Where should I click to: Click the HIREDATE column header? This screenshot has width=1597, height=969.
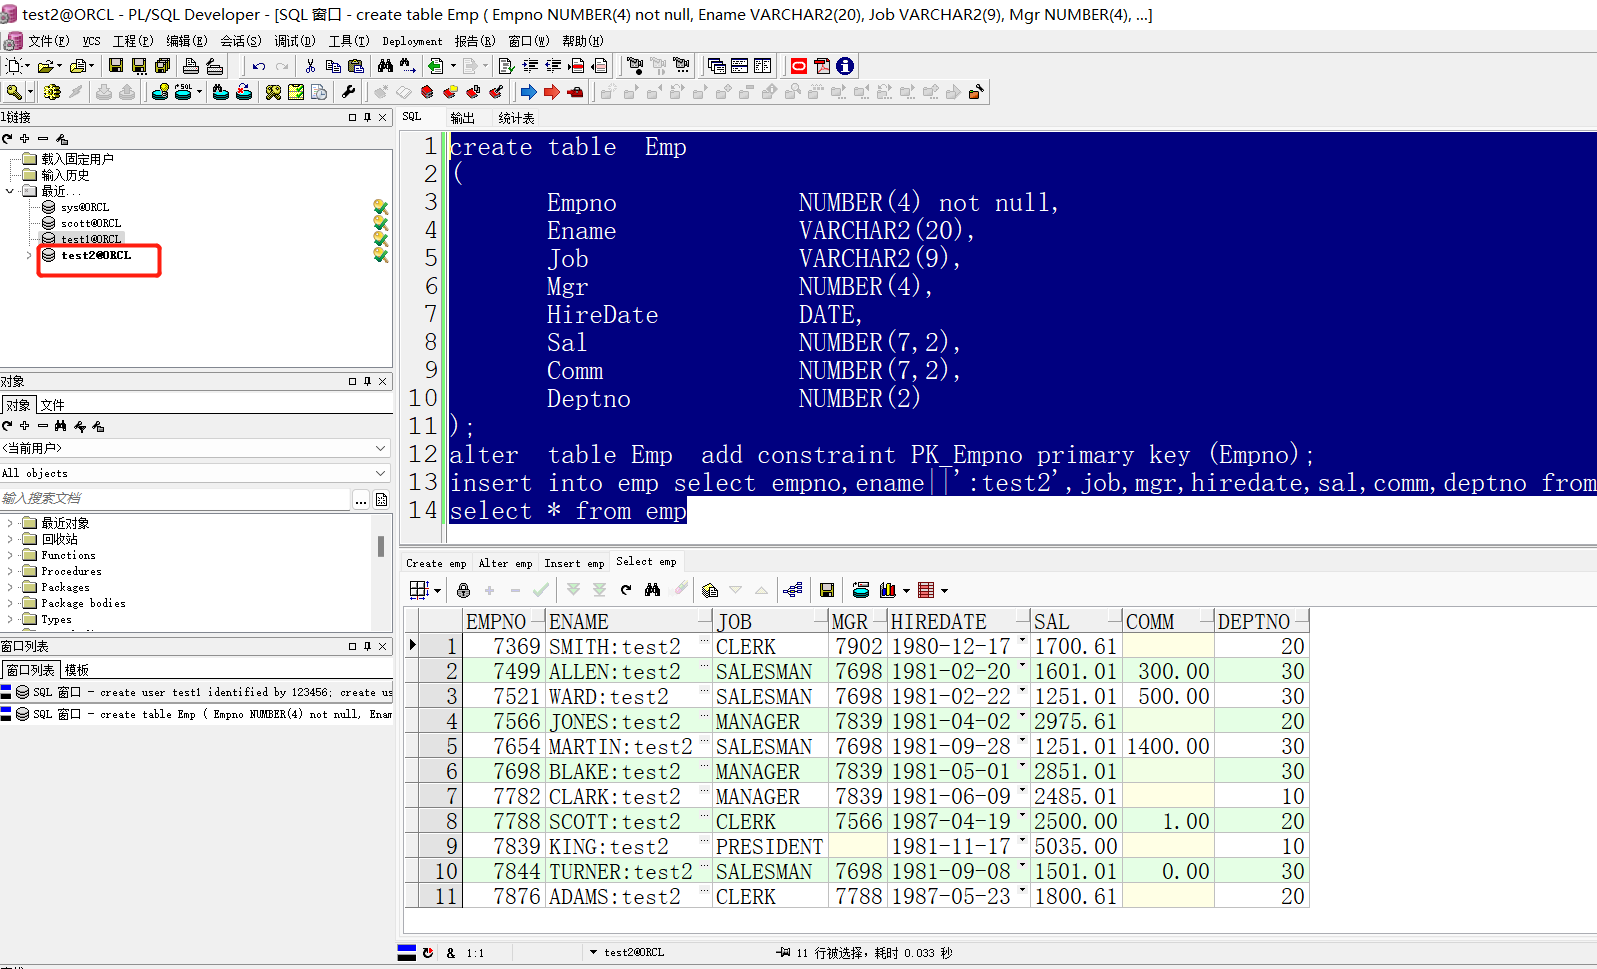(x=959, y=621)
